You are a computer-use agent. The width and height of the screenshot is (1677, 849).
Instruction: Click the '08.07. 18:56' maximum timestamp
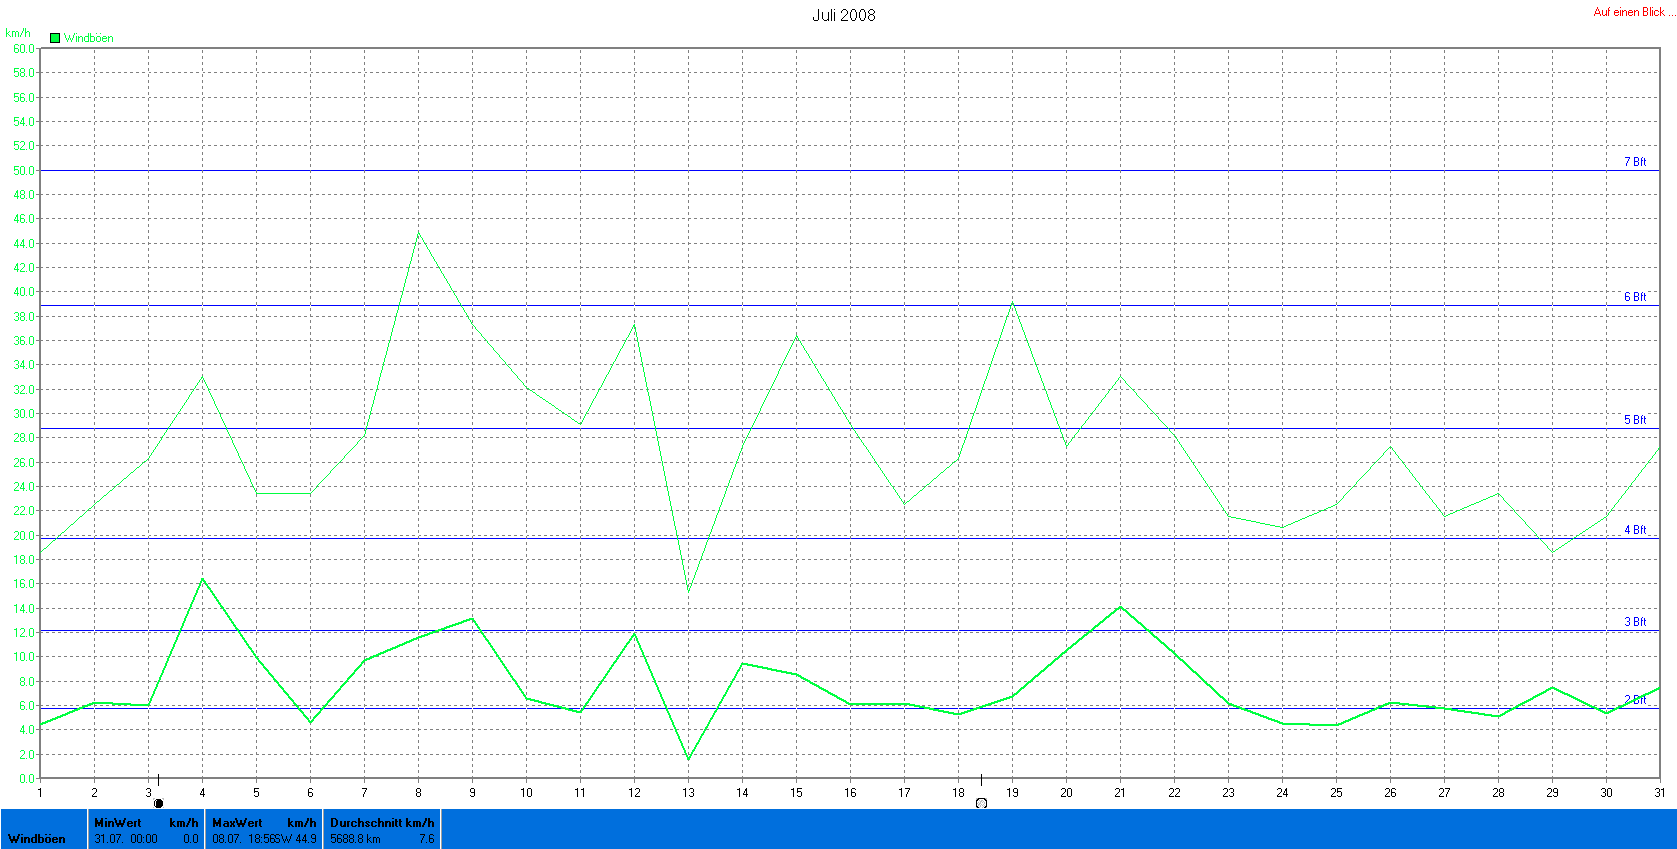[x=244, y=839]
